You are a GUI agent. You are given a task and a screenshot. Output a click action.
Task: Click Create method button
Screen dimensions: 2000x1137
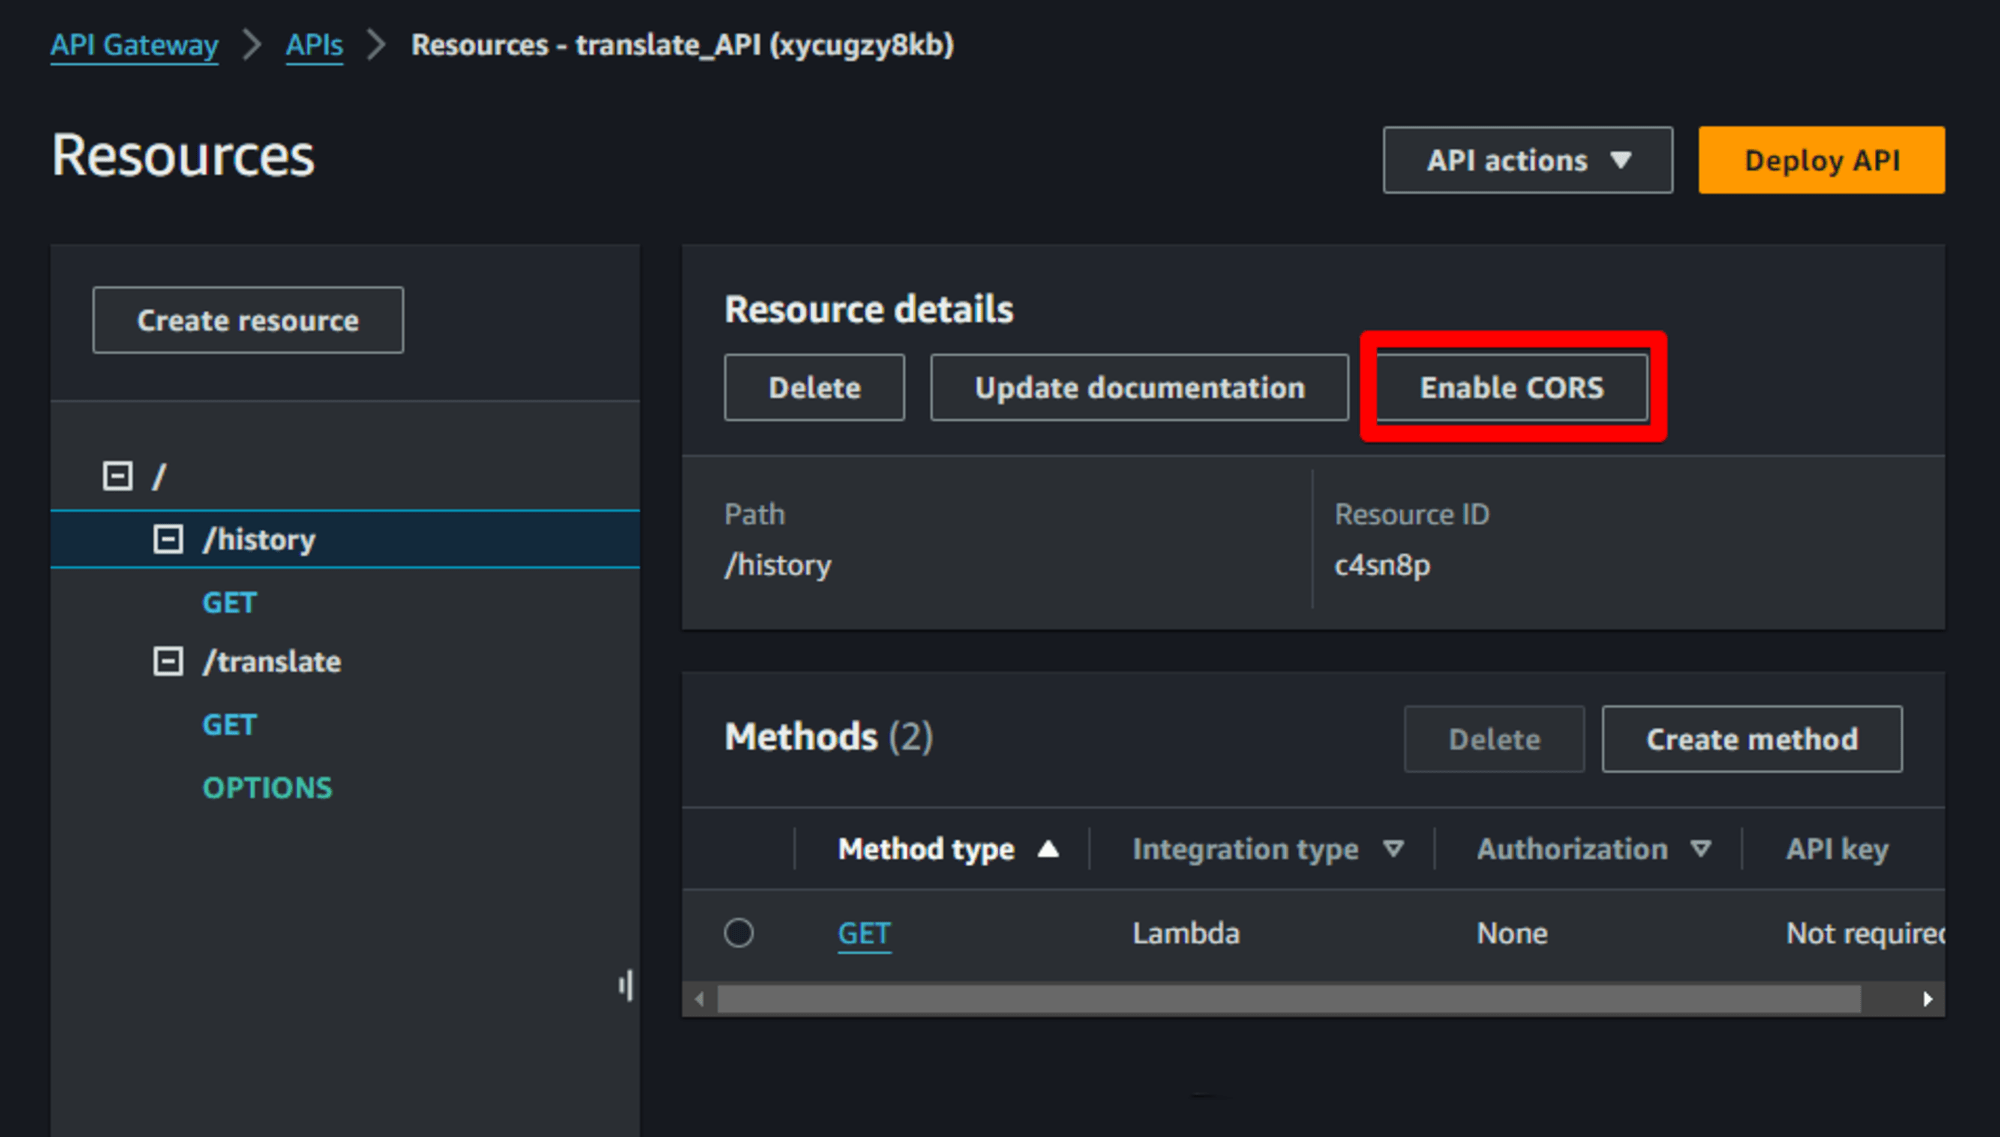[1751, 739]
